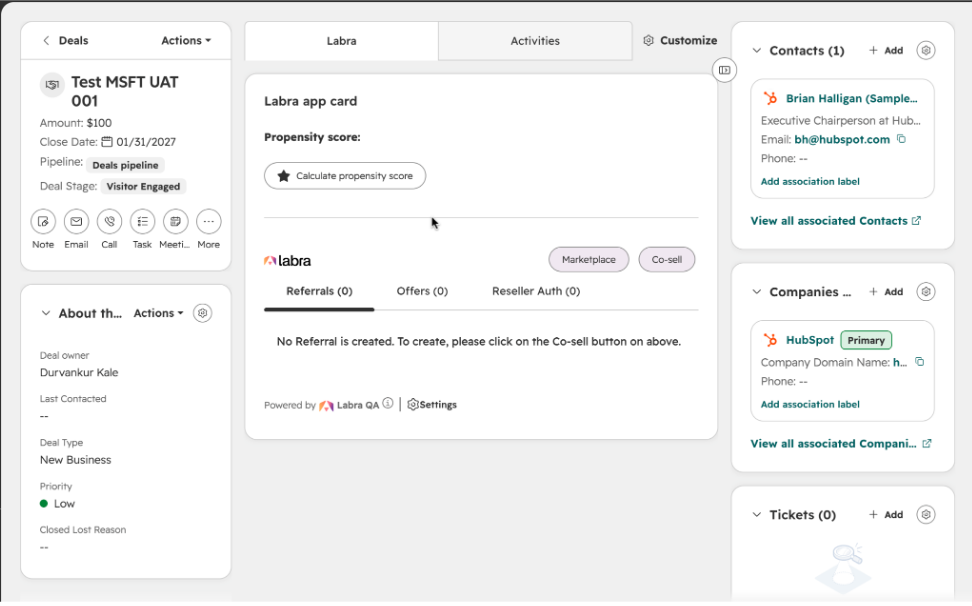
Task: Log a Call via phone icon
Action: coord(109,221)
